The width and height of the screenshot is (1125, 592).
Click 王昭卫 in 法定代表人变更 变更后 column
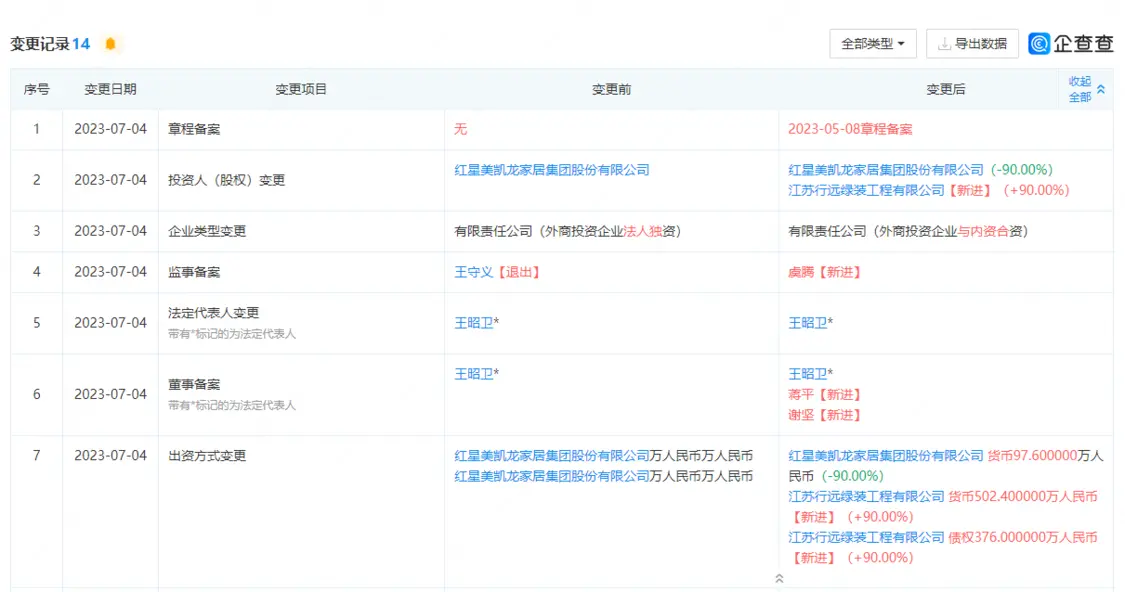coord(808,323)
